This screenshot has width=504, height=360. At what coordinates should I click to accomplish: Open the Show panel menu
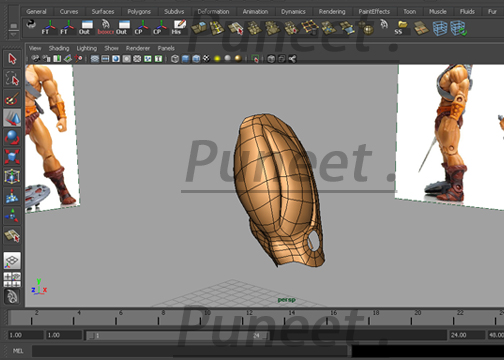pos(111,48)
